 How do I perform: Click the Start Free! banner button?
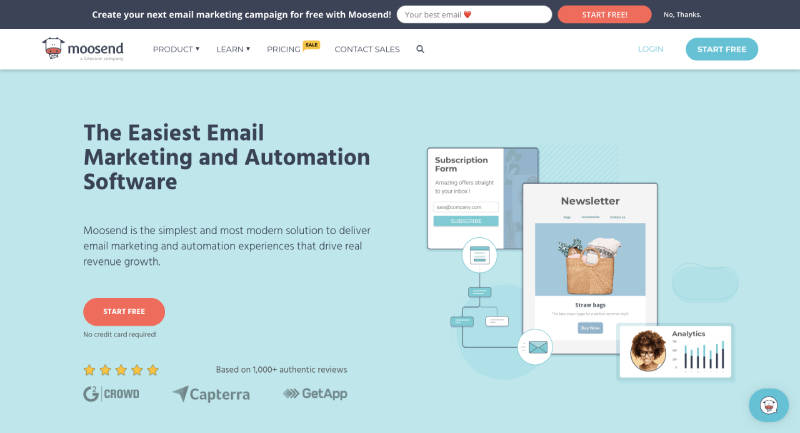pos(605,14)
